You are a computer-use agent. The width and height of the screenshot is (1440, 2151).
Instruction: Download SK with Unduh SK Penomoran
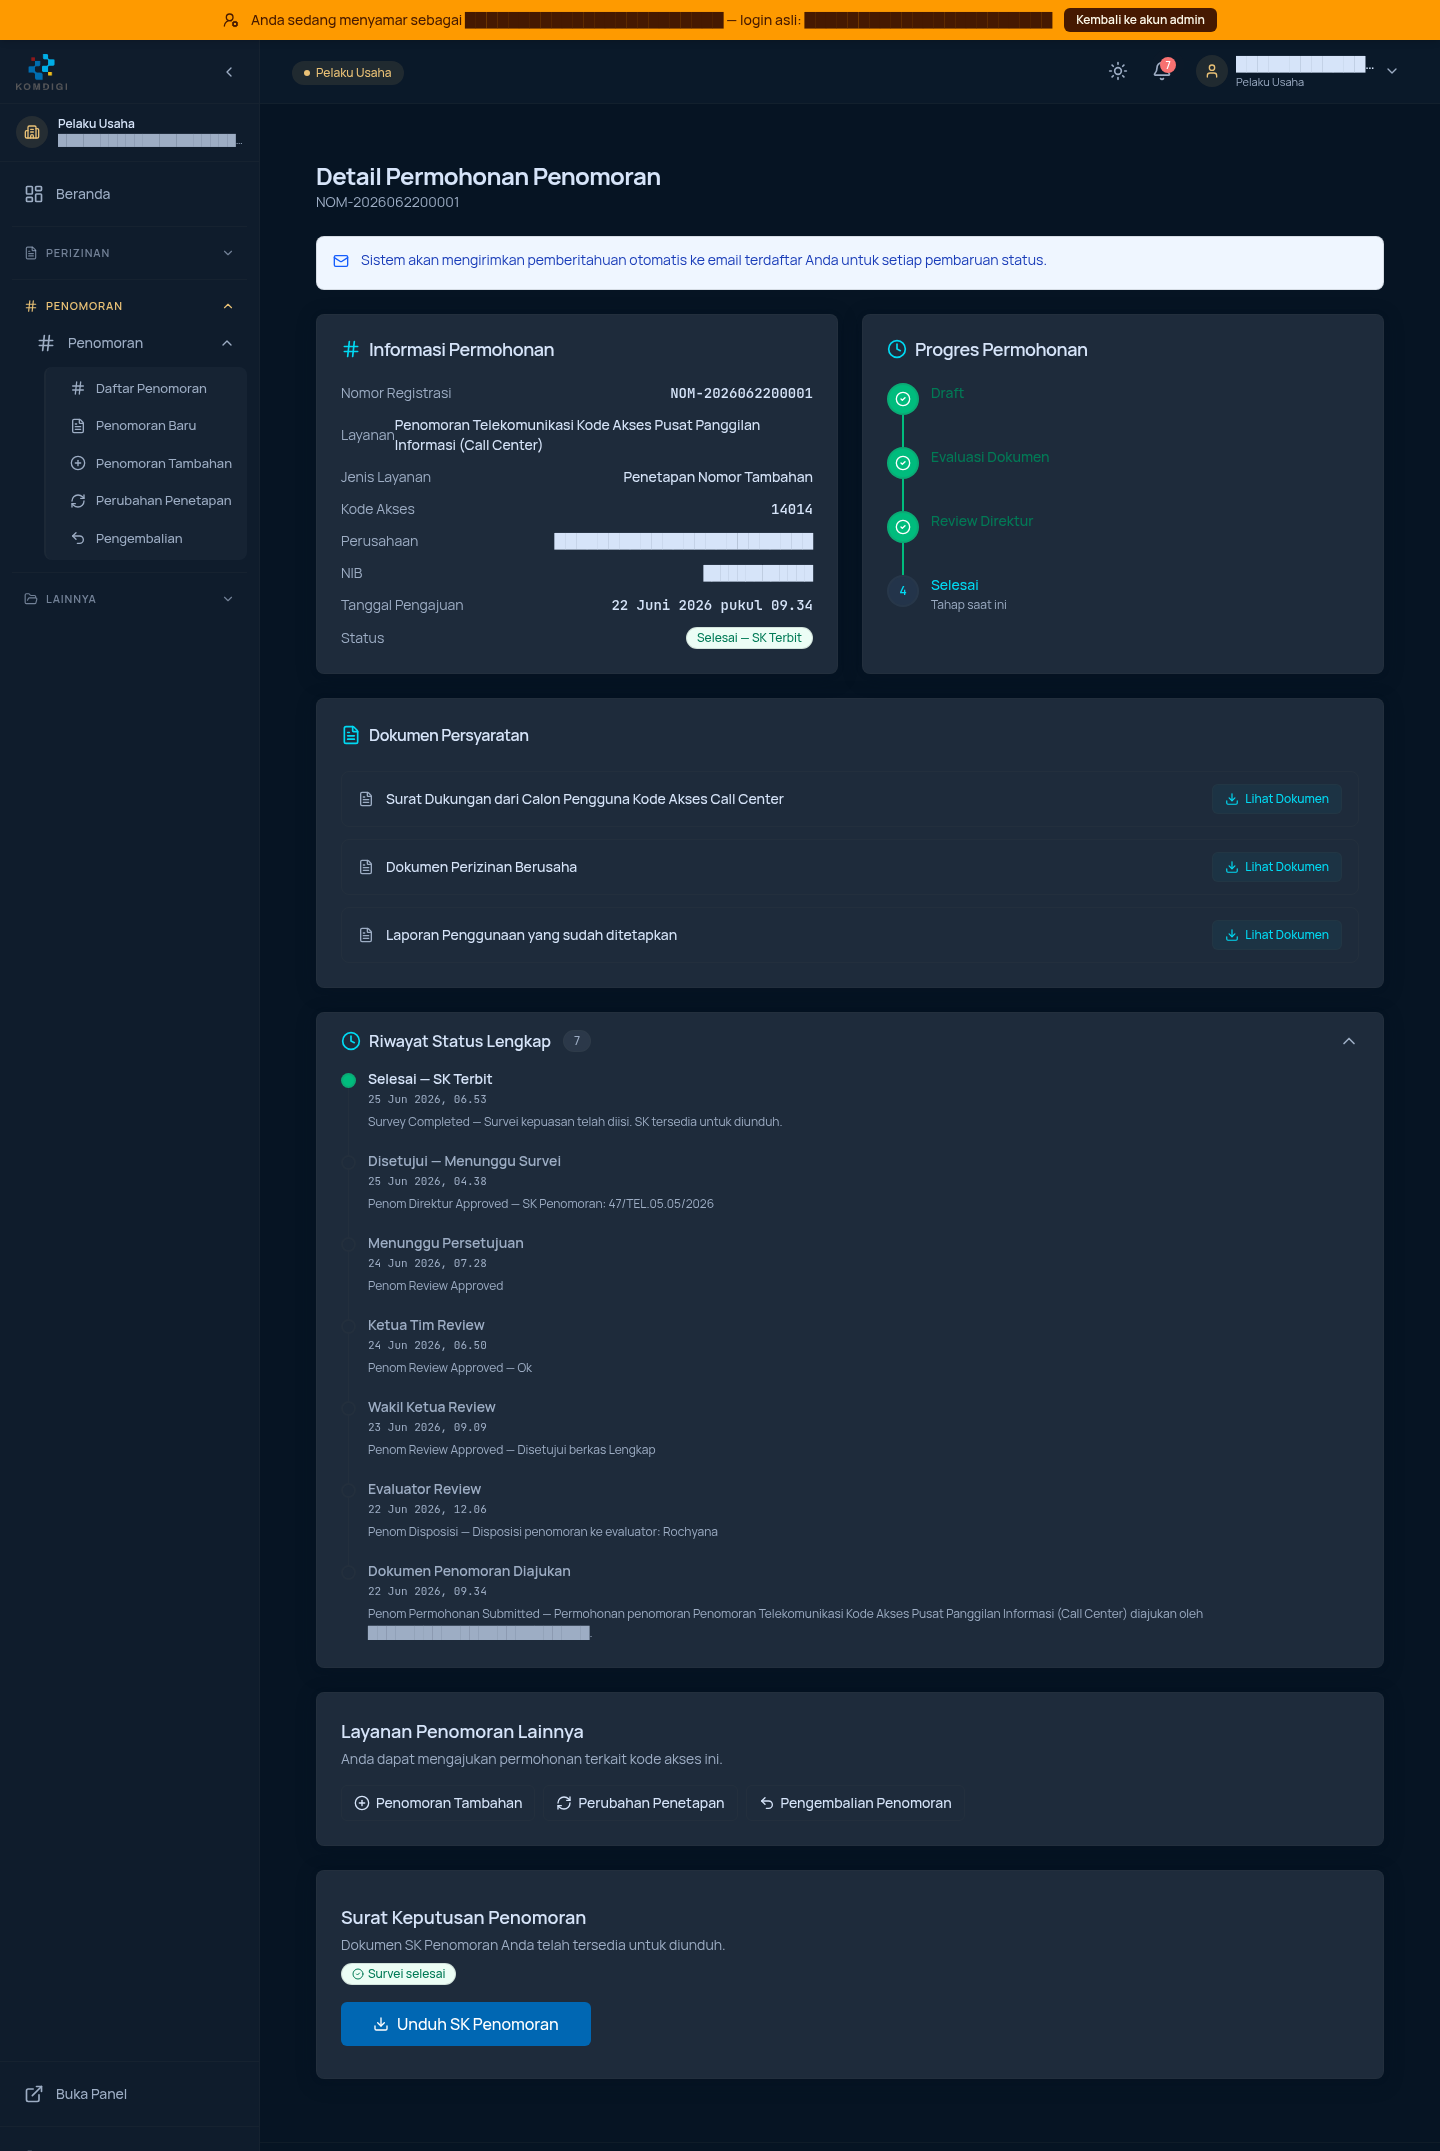[x=466, y=2024]
